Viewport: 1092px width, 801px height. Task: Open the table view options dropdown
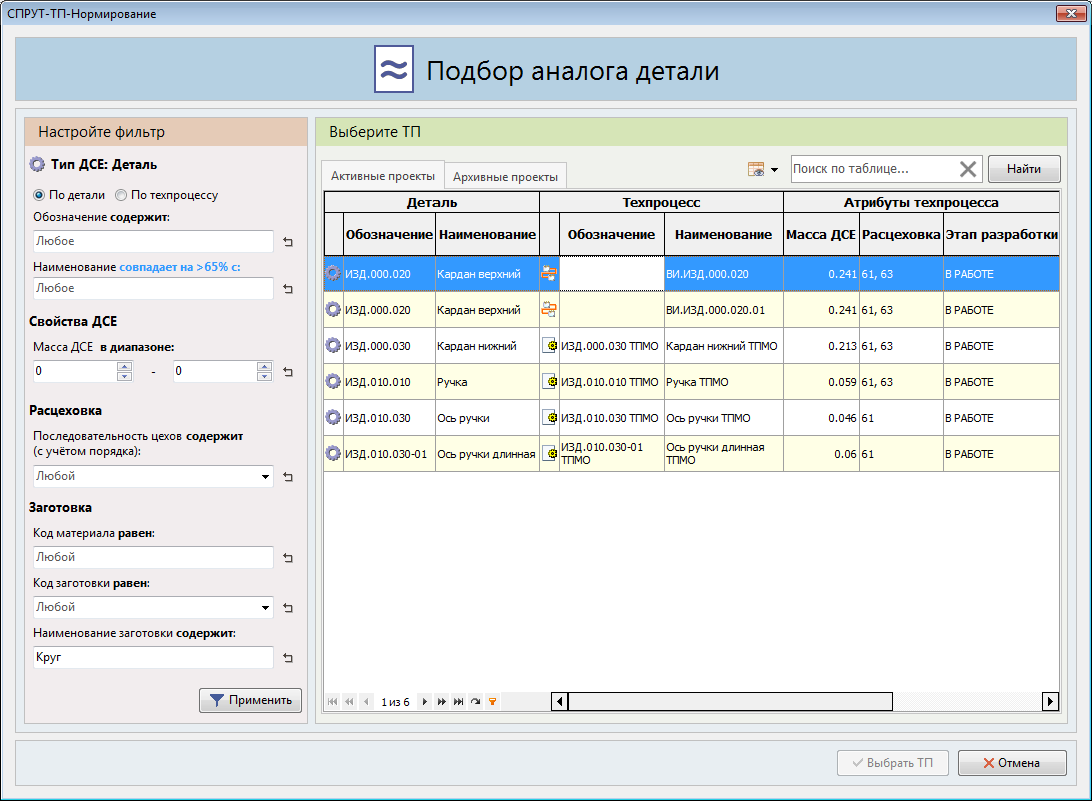point(762,170)
